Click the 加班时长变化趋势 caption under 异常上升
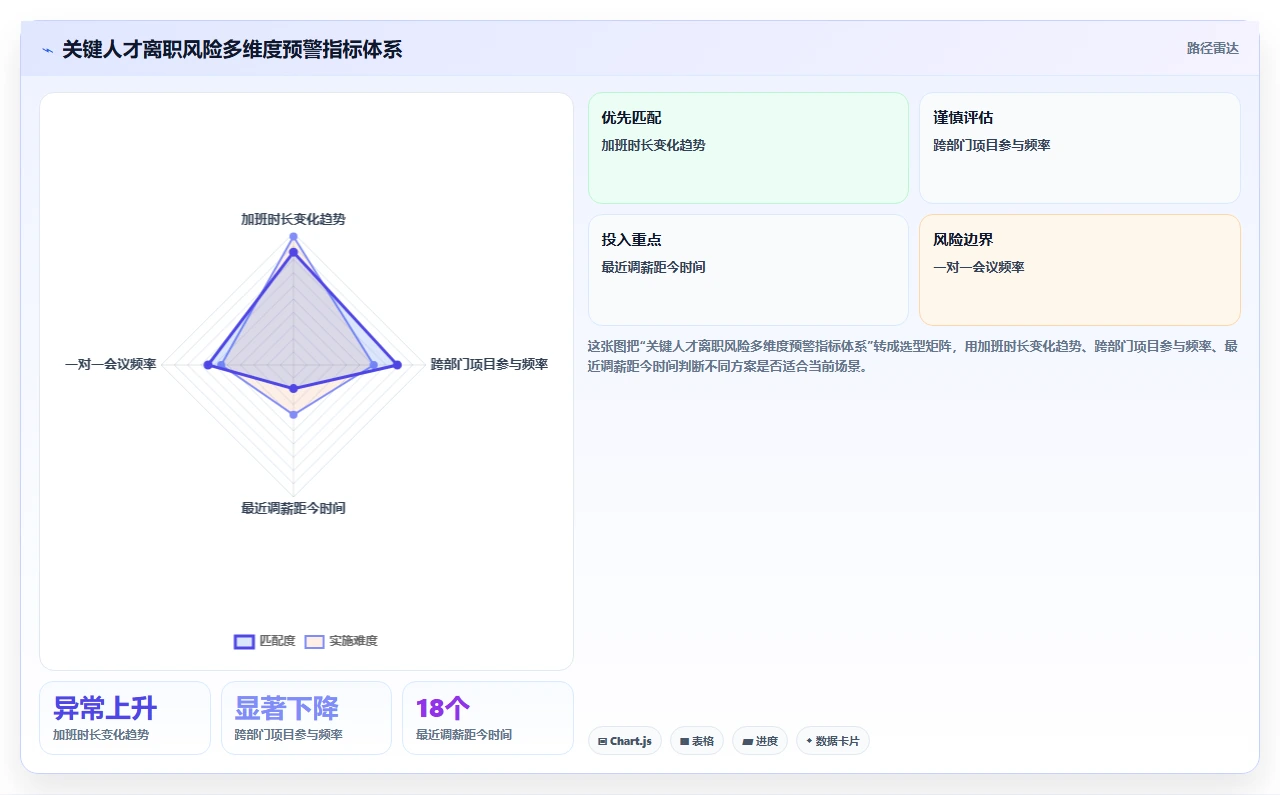This screenshot has height=795, width=1280. pos(101,734)
